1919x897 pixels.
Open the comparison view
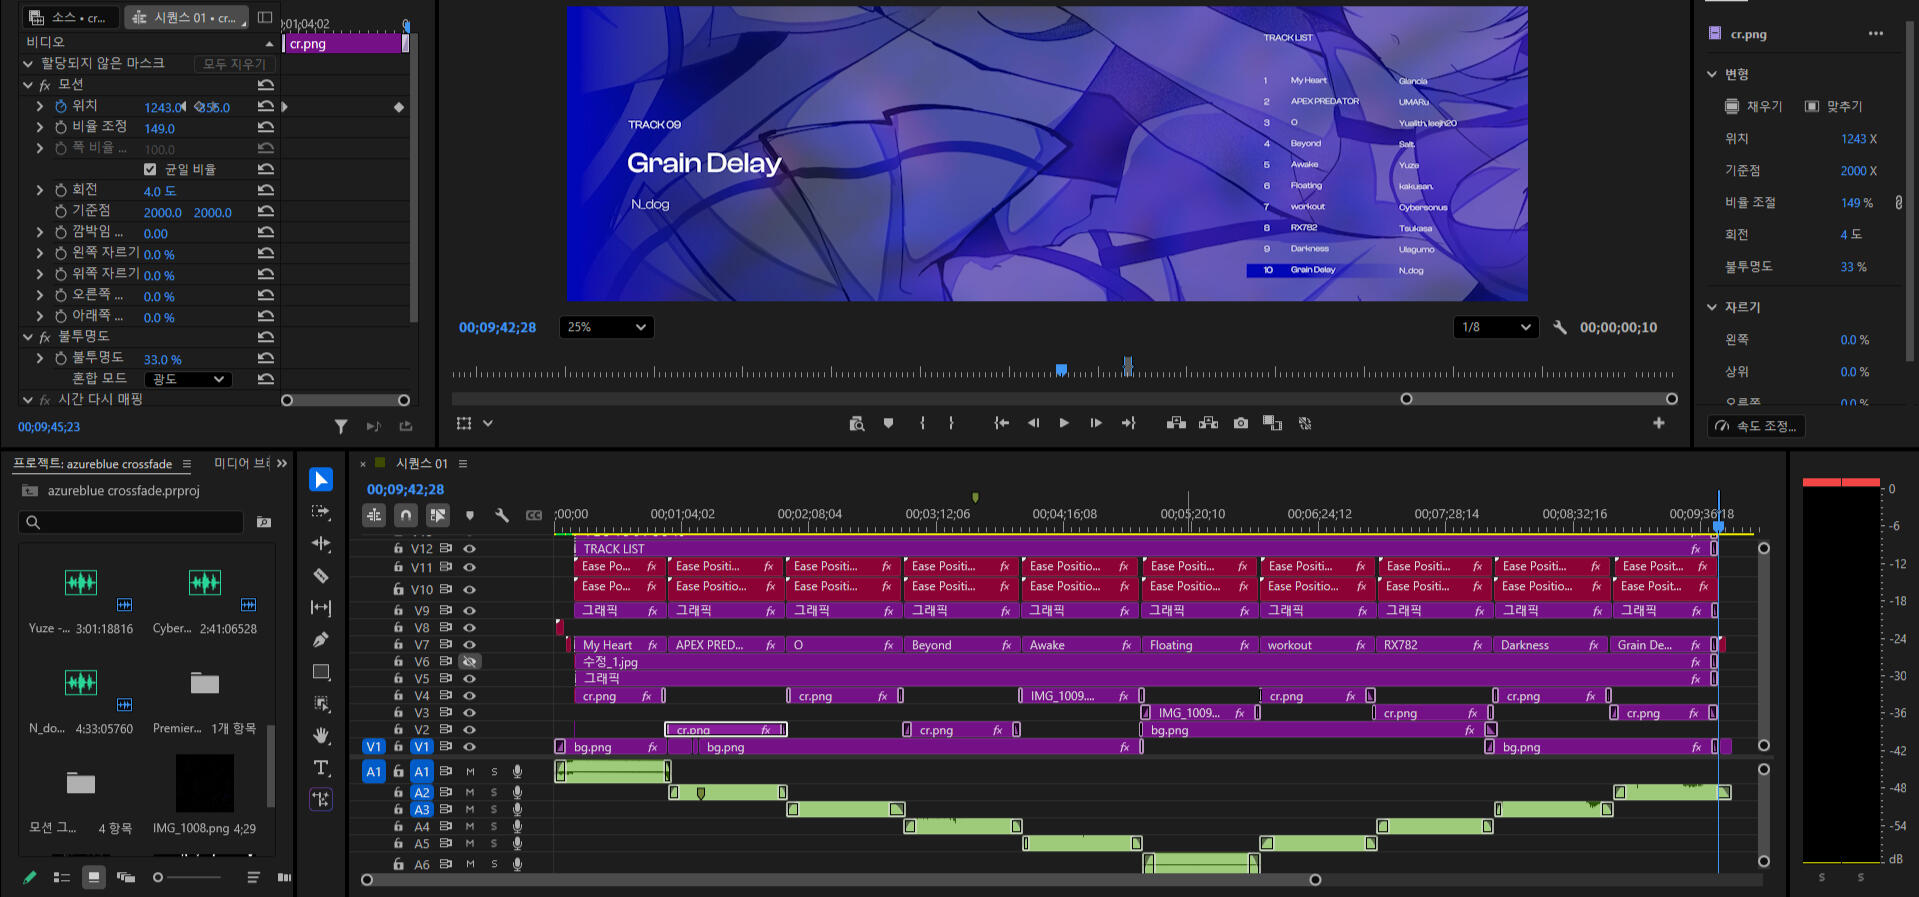(x=1272, y=424)
